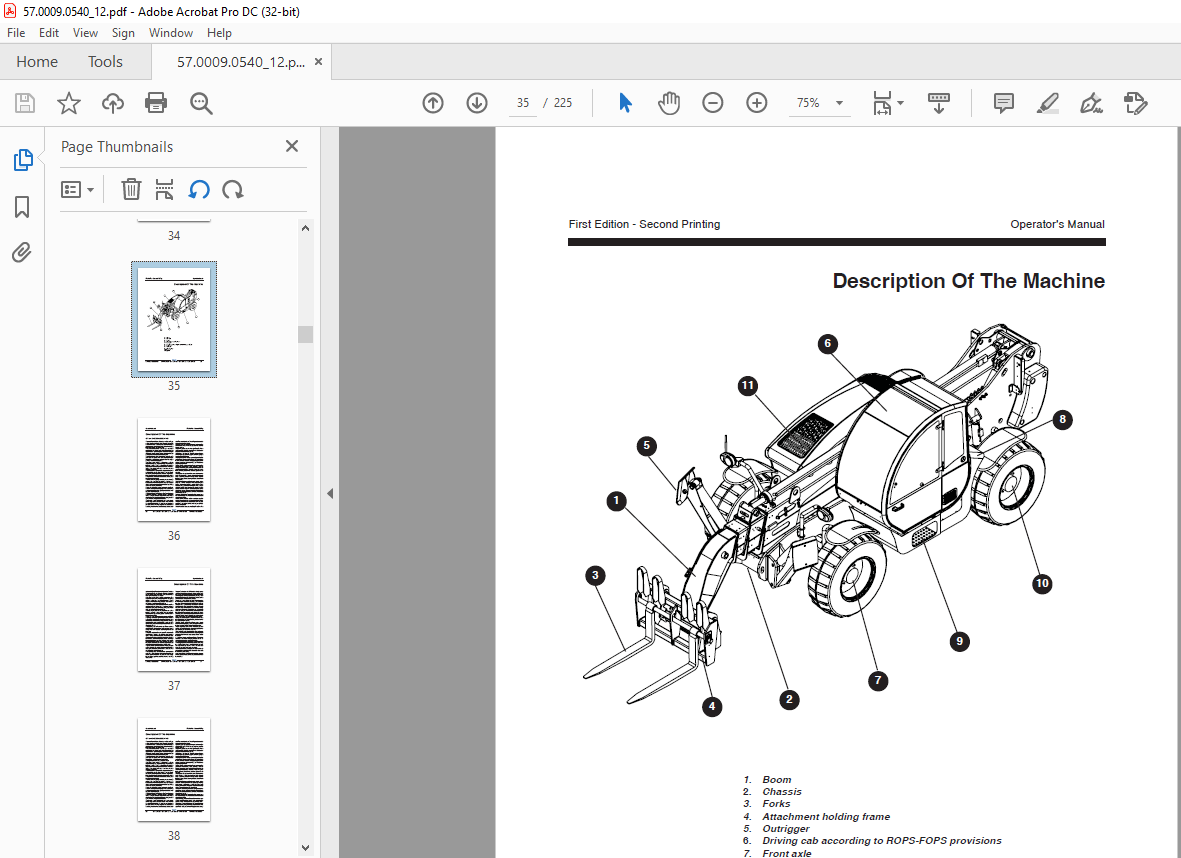Open the 75% zoom level dropdown

pyautogui.click(x=819, y=102)
